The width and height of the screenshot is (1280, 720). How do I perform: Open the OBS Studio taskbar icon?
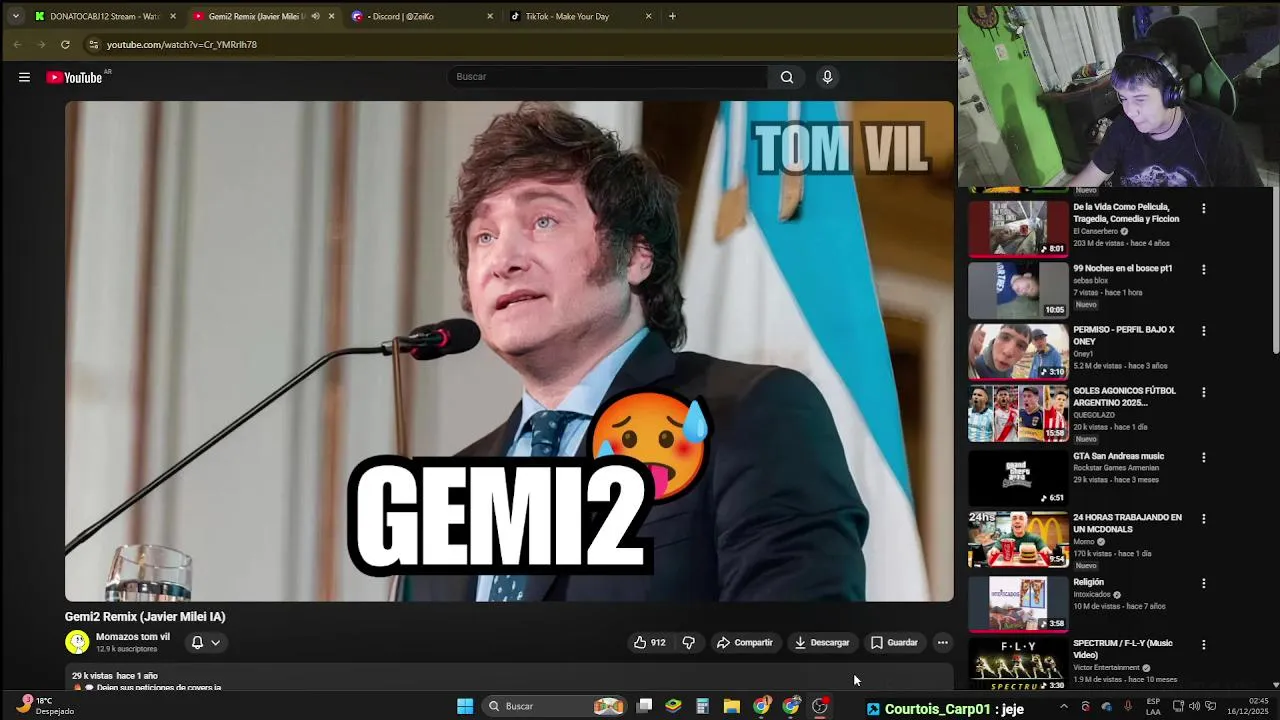(x=820, y=706)
